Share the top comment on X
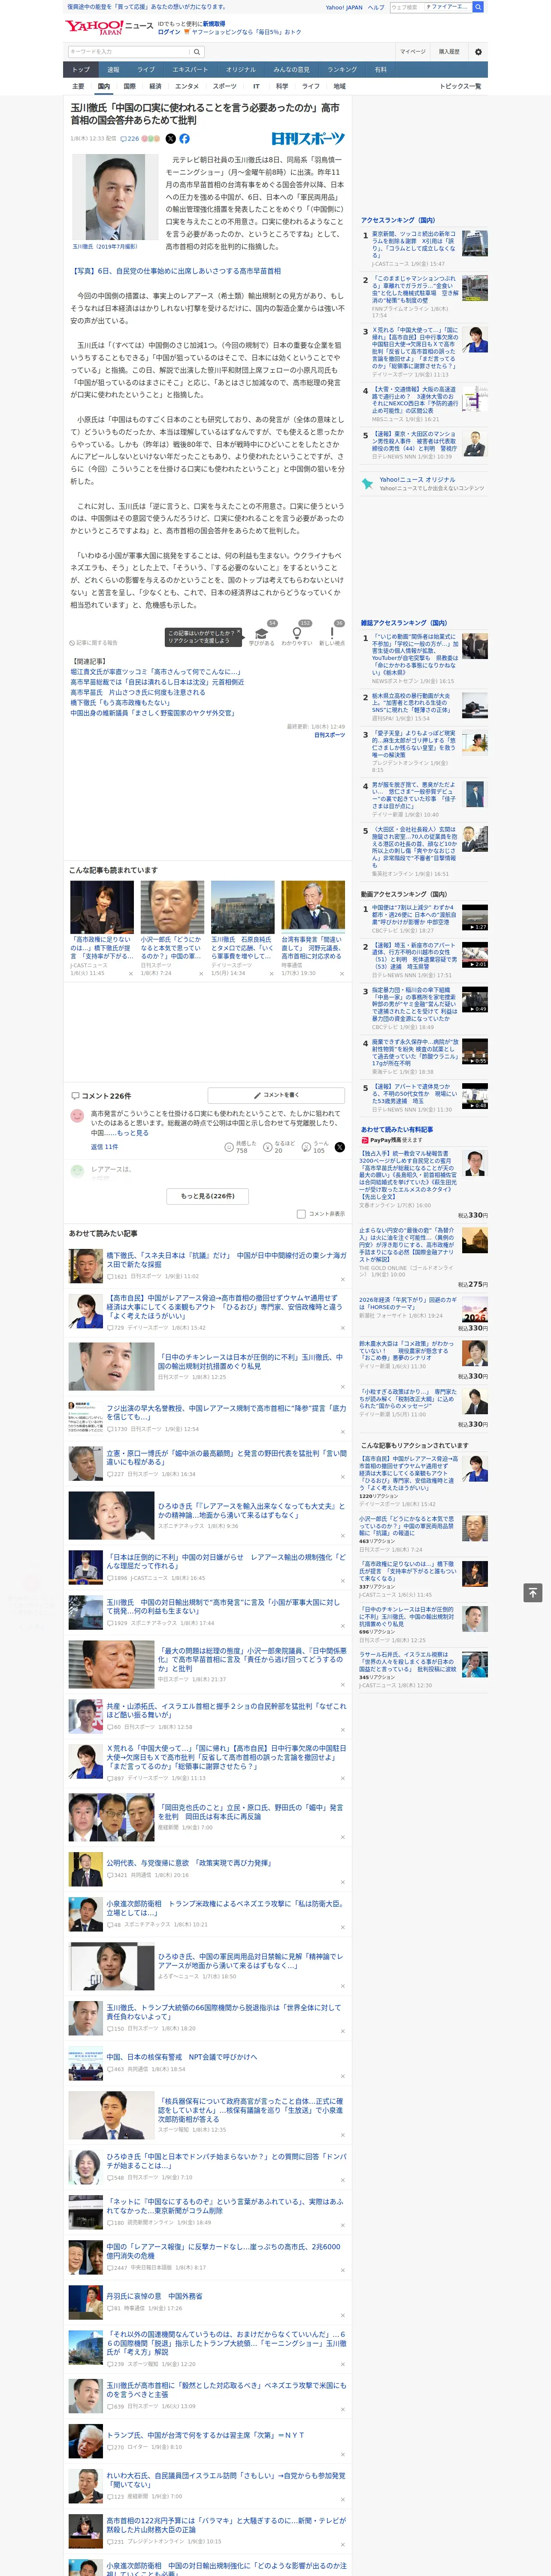551x2576 pixels. coord(340,1147)
